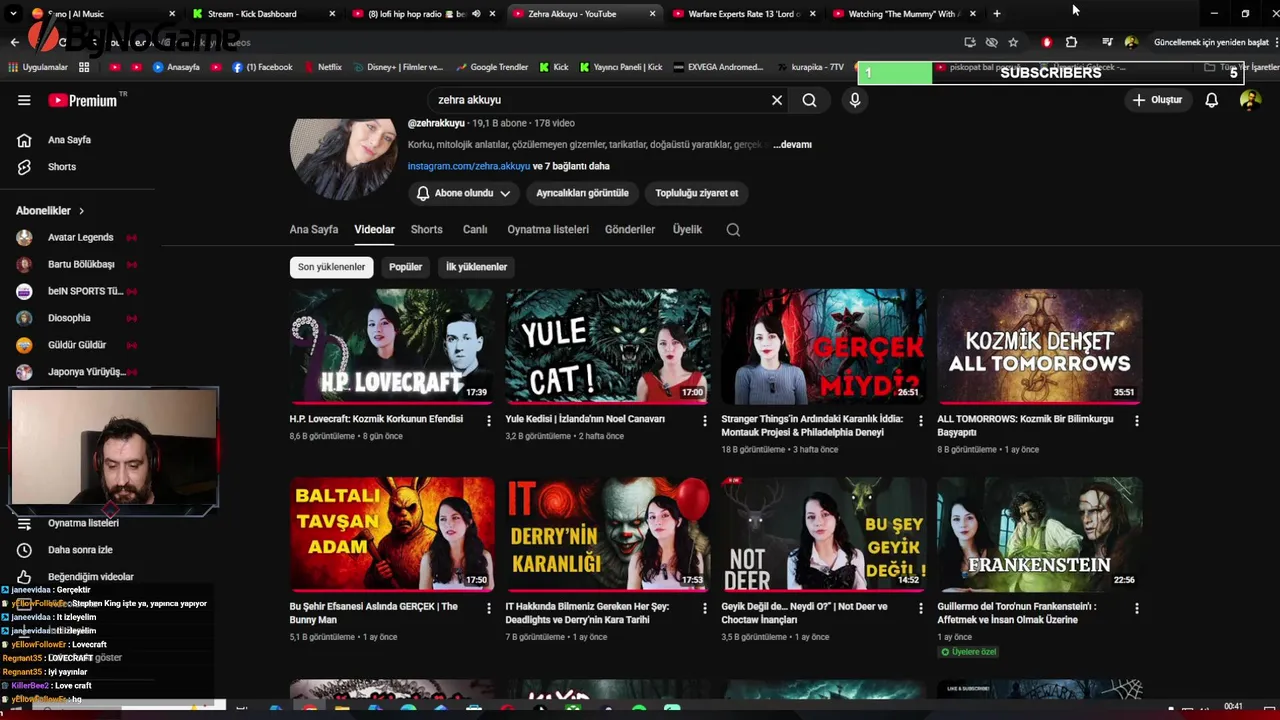The width and height of the screenshot is (1280, 720).
Task: Open options menu for Stranger Things video
Action: coord(920,421)
